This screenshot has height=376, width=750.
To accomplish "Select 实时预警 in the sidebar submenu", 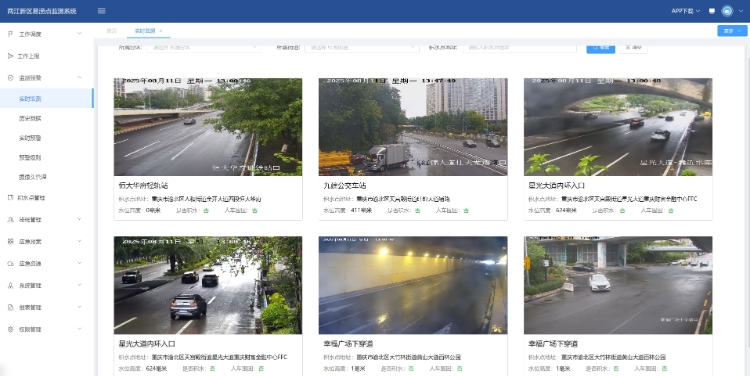I will click(30, 138).
